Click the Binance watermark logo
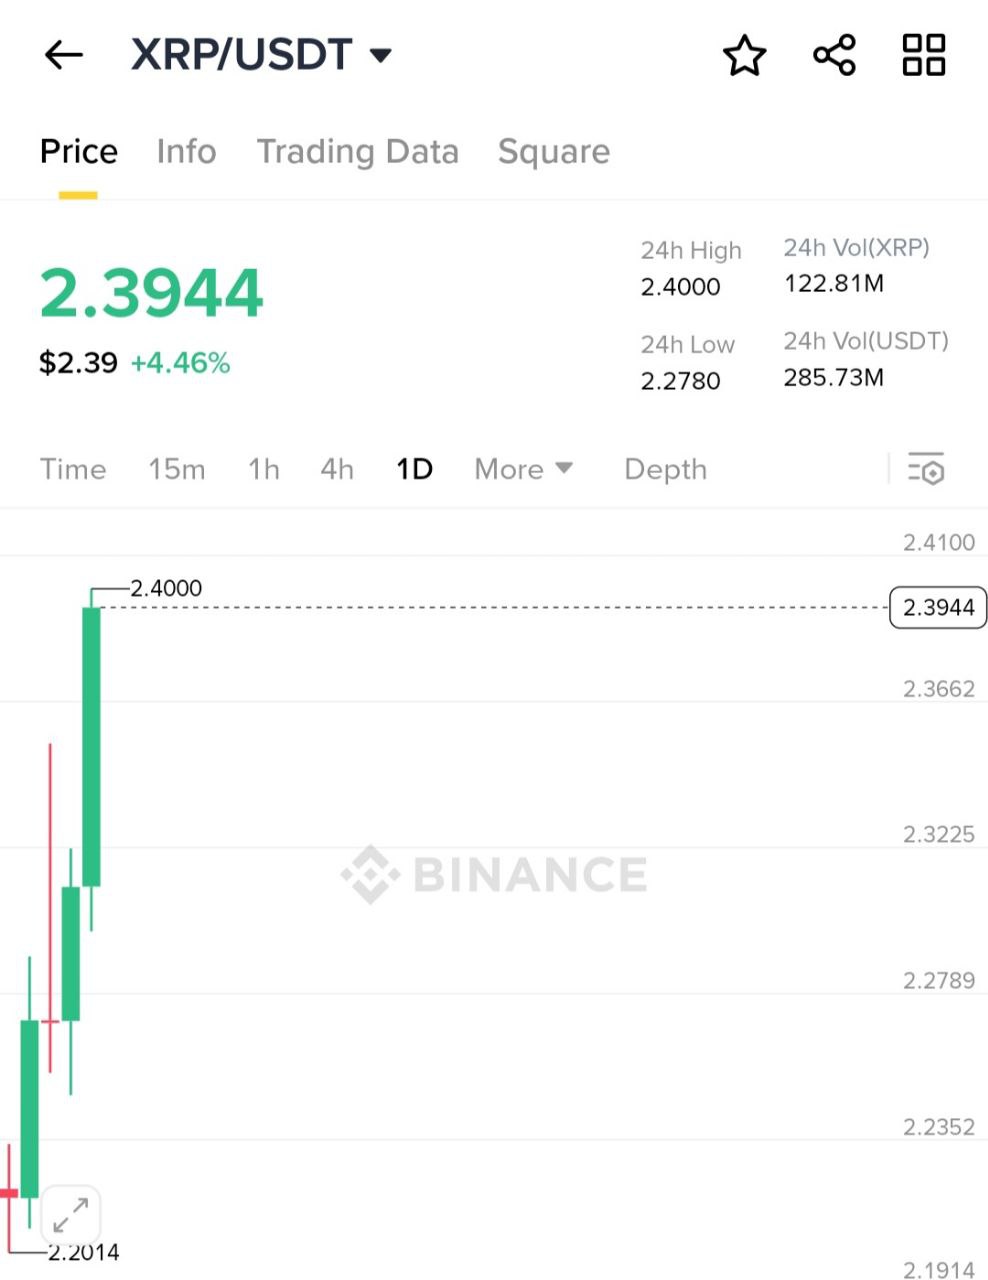The width and height of the screenshot is (988, 1280). (x=494, y=874)
